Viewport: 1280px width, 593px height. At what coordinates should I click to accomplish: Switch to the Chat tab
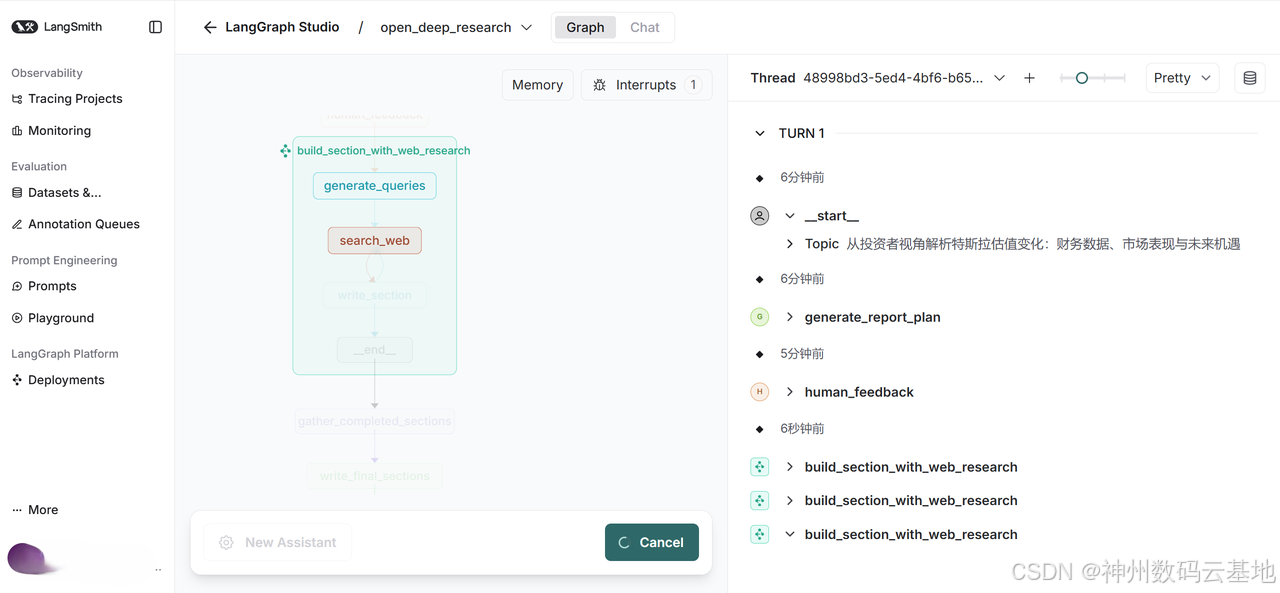645,27
